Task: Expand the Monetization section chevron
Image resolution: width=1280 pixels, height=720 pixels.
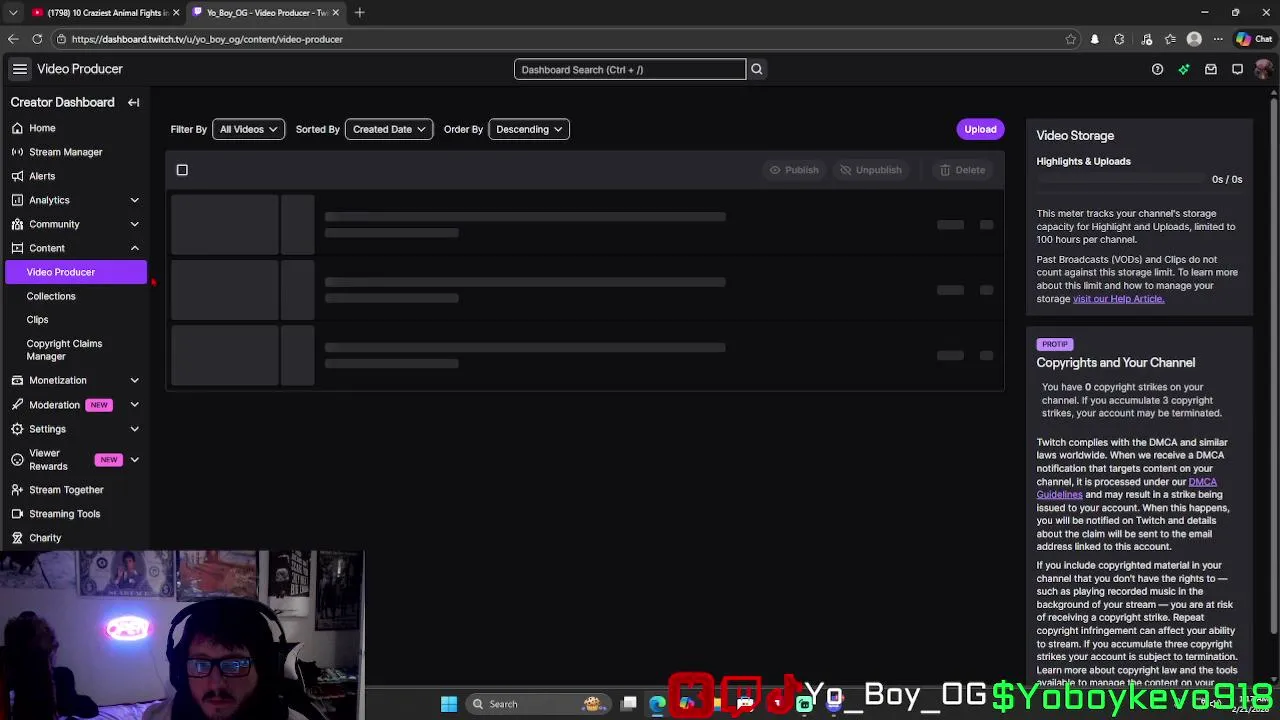Action: tap(134, 380)
